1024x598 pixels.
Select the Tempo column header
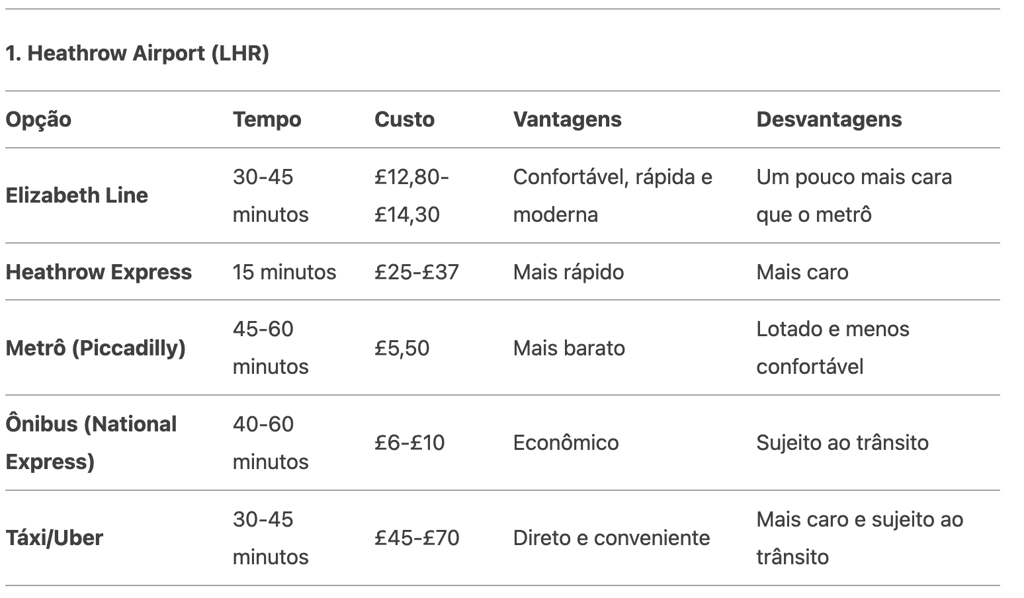[x=267, y=119]
